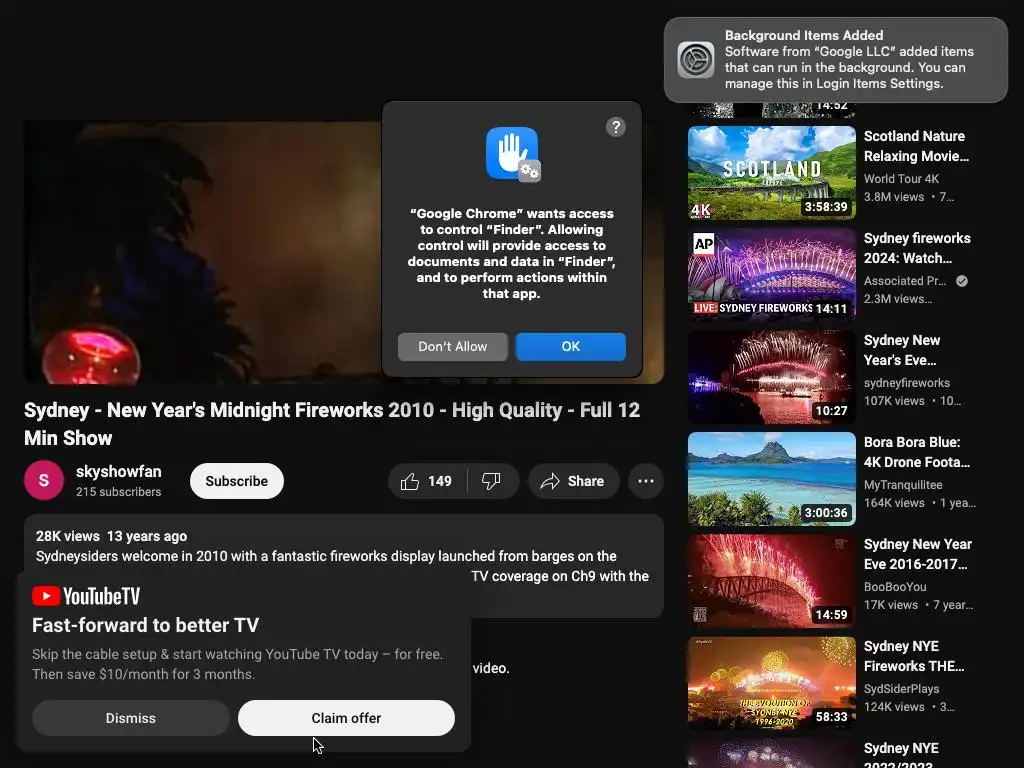Click channel name 'Associated Pr…'

coord(904,281)
